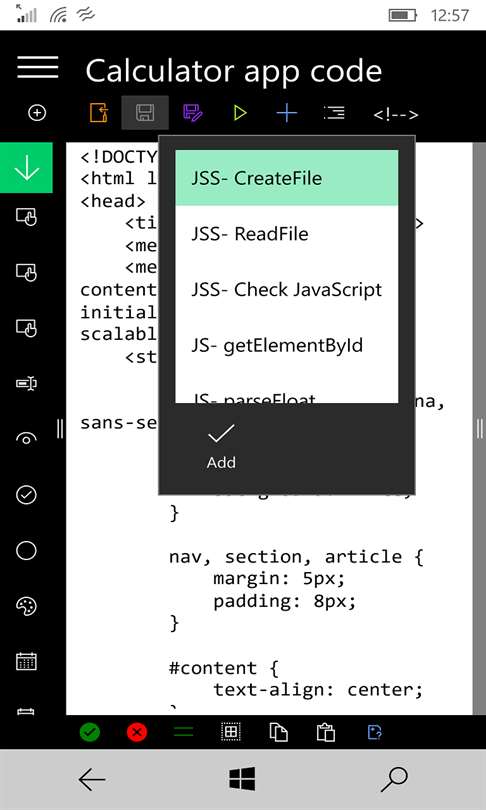486x810 pixels.
Task: Run code with the yellow play icon
Action: tap(240, 113)
